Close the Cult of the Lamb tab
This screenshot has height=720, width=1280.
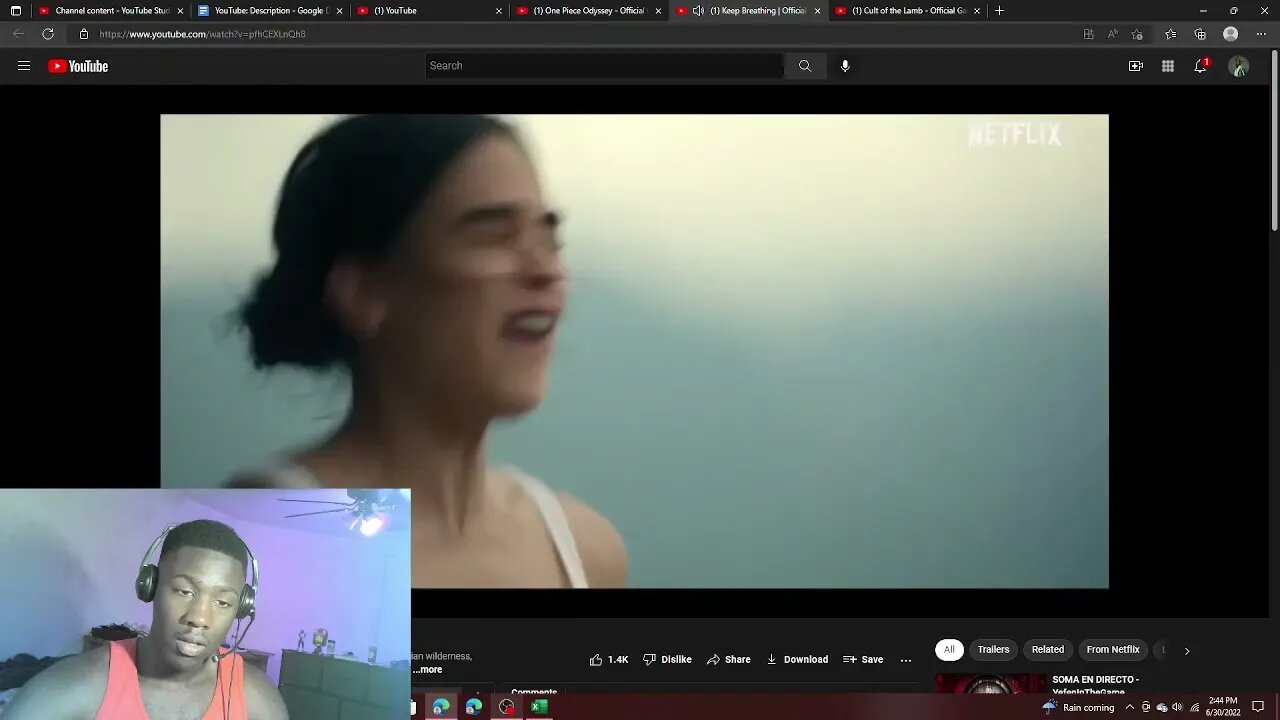(x=977, y=11)
